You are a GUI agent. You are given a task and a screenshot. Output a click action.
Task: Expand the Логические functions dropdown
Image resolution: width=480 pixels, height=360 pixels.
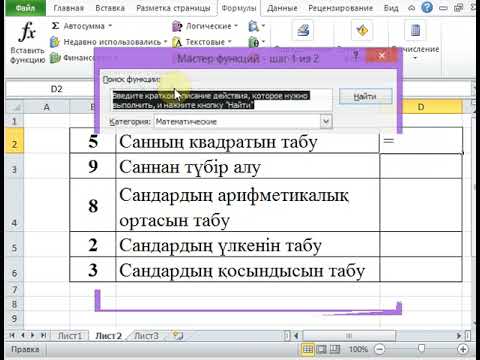click(236, 26)
